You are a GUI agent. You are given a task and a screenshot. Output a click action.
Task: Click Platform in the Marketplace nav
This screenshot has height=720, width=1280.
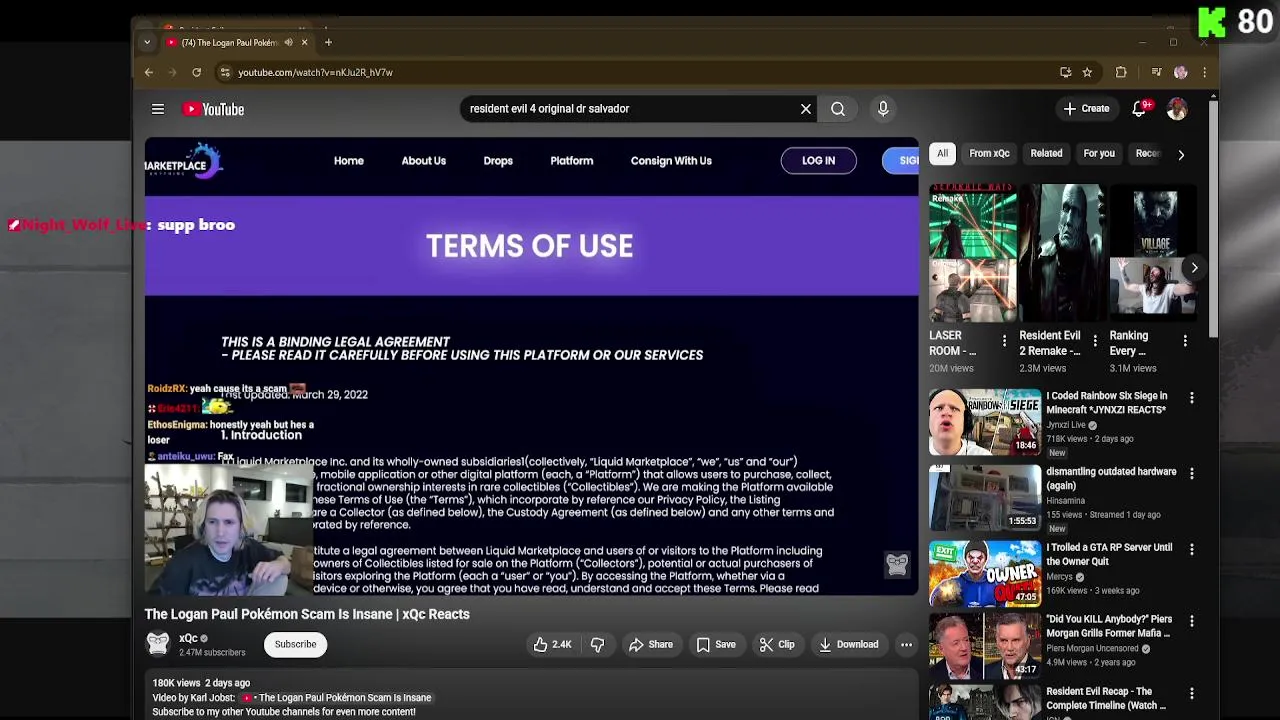(572, 161)
